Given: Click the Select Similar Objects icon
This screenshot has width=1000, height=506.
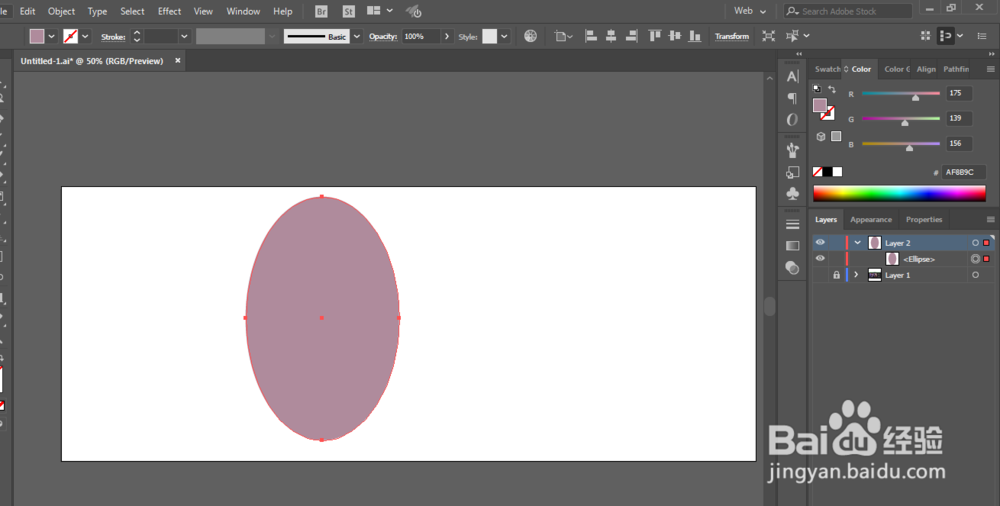Looking at the screenshot, I should click(x=793, y=36).
